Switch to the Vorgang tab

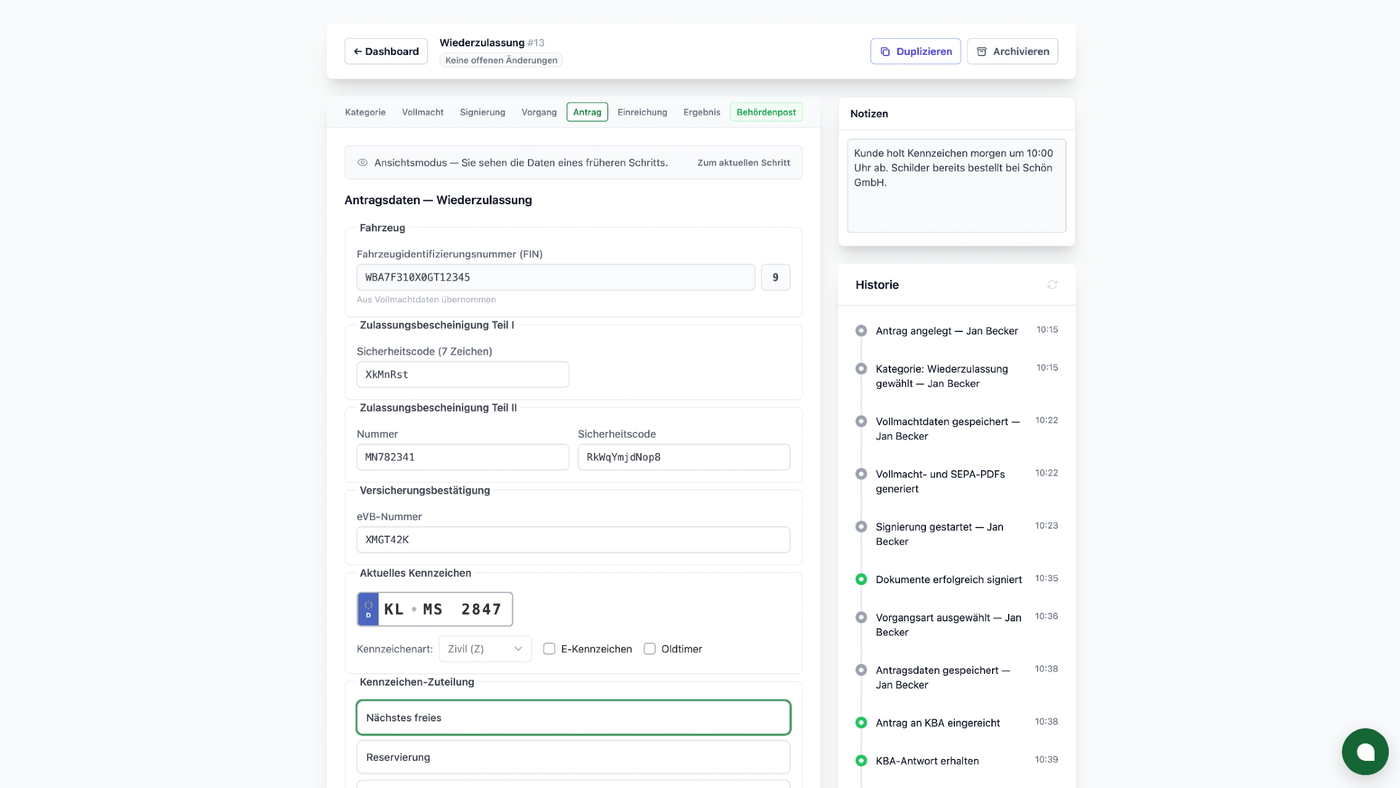(x=539, y=112)
